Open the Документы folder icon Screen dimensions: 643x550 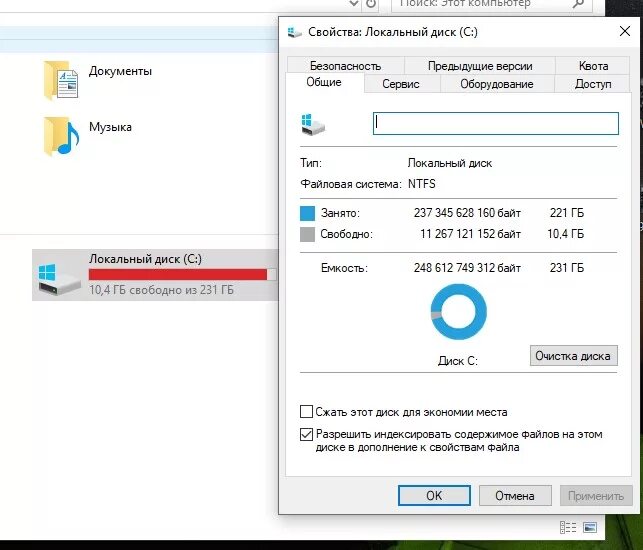tap(61, 81)
